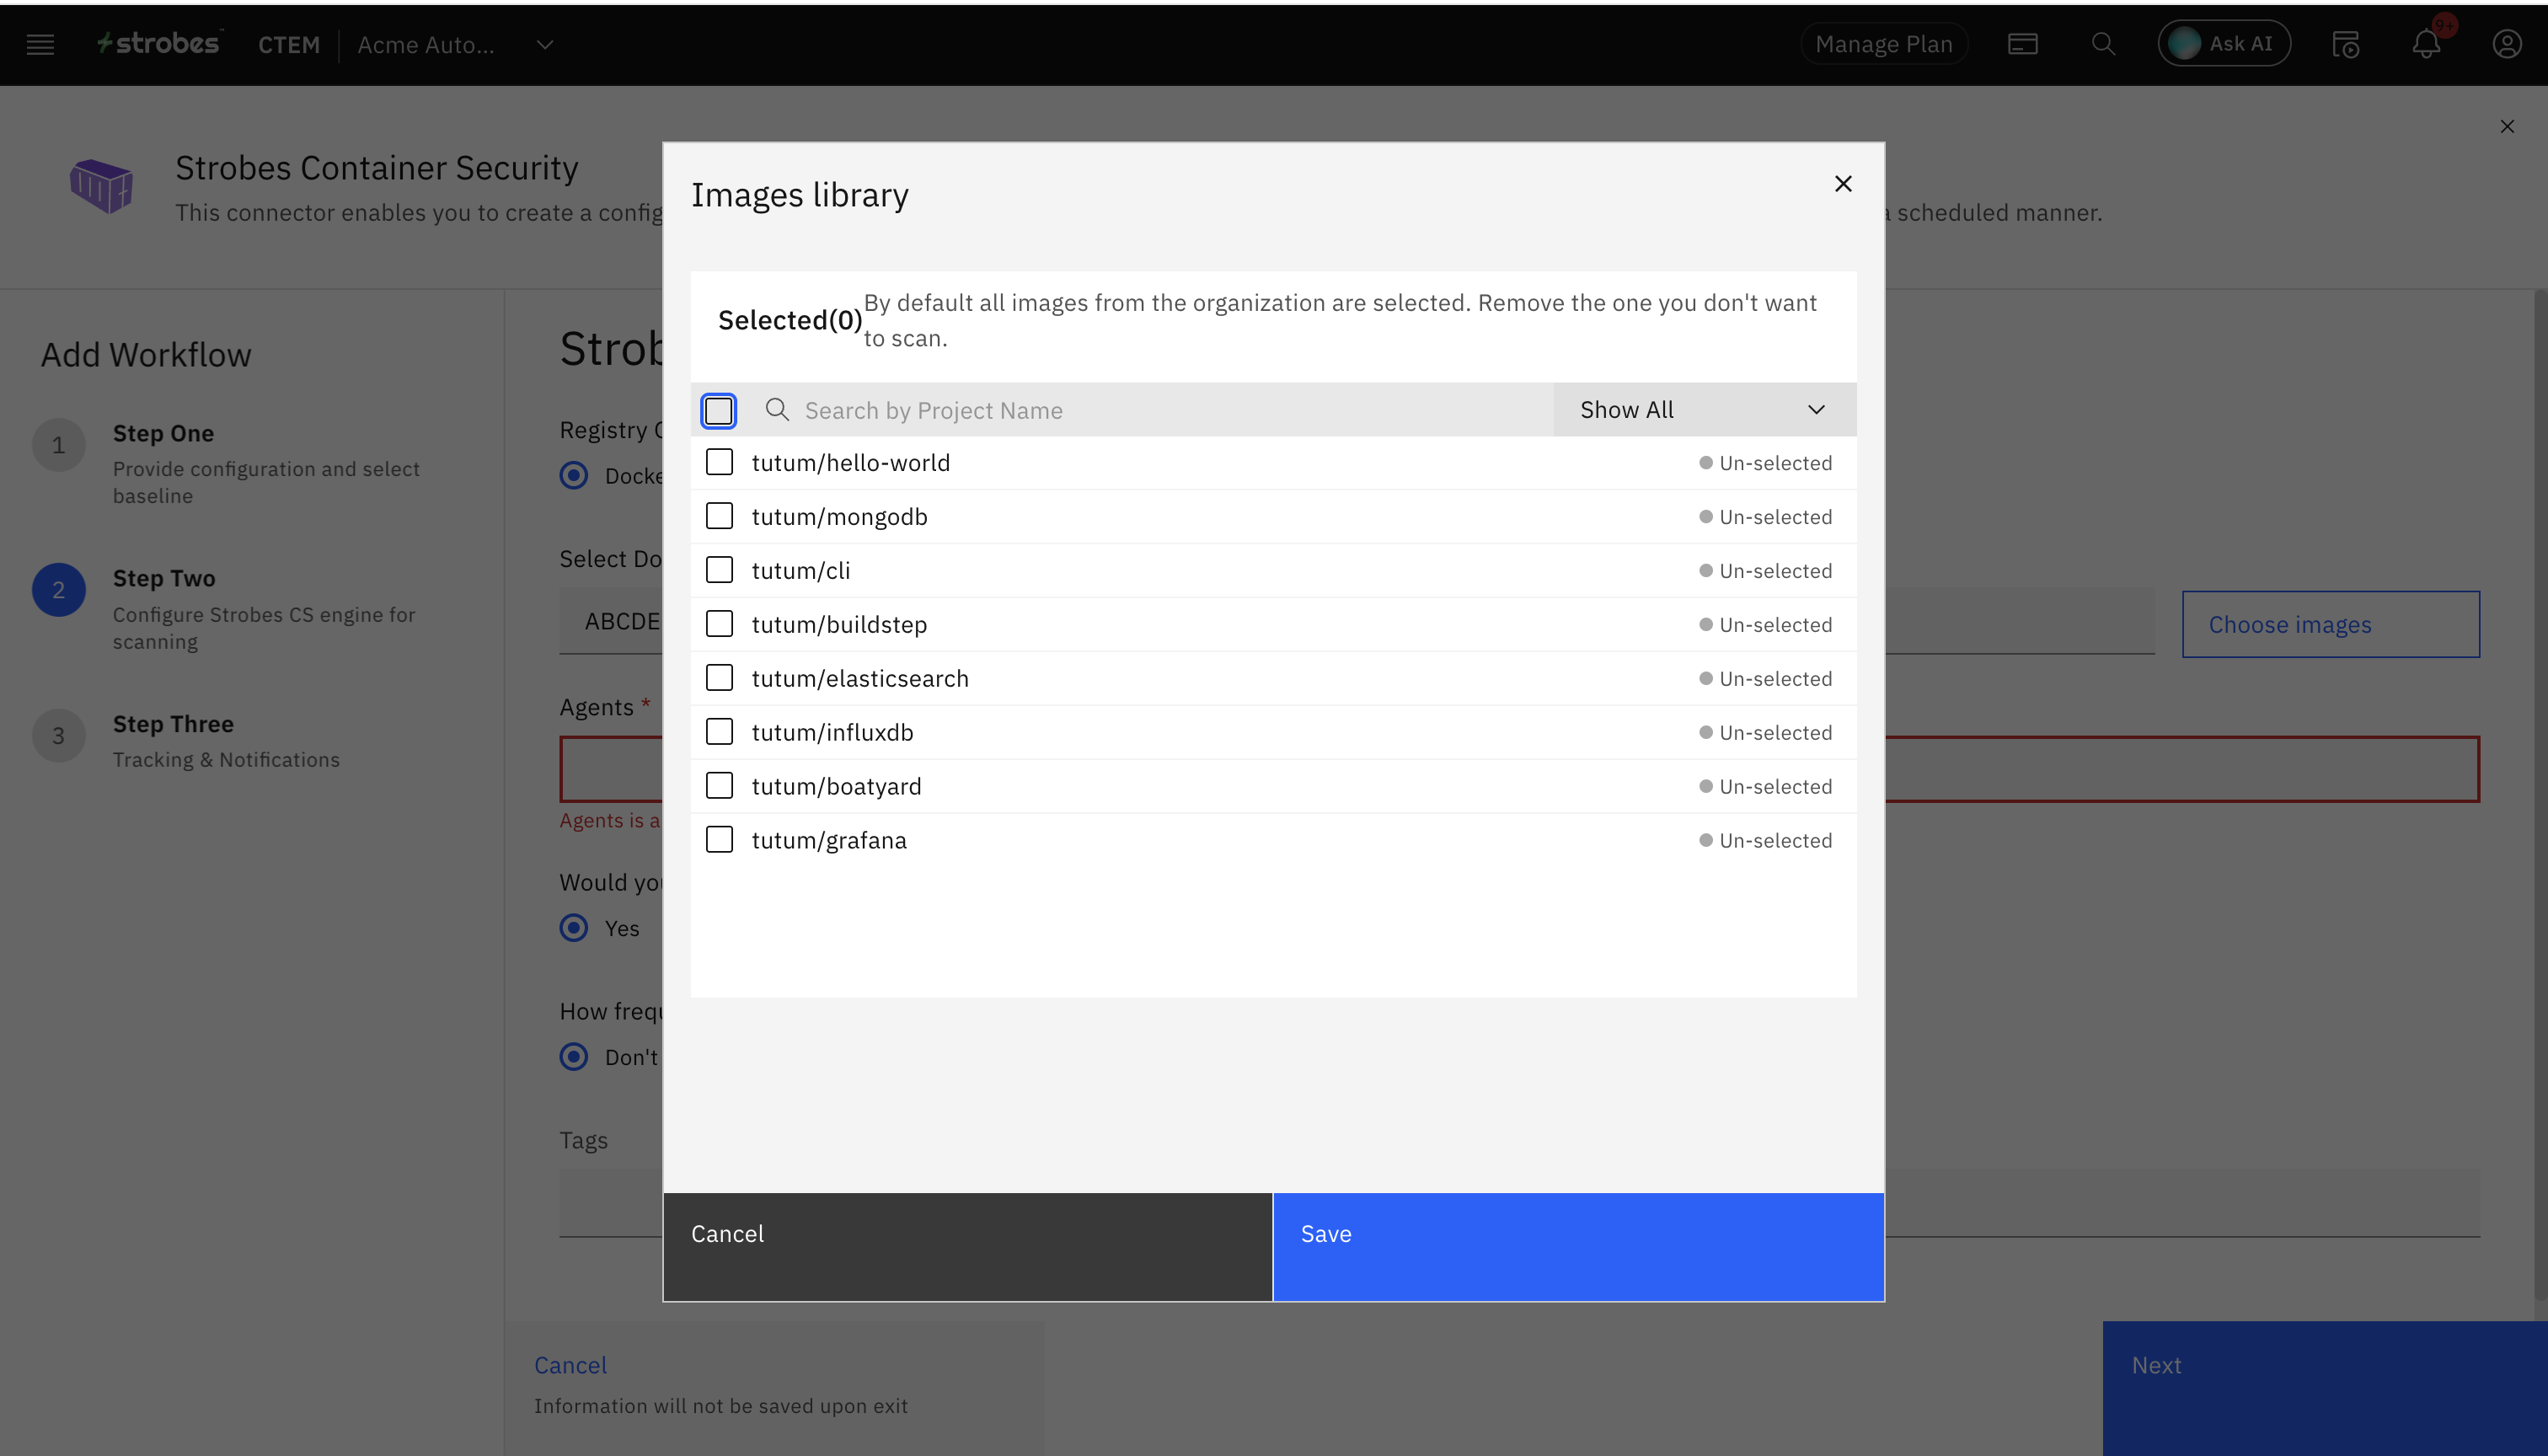Viewport: 2548px width, 1456px height.
Task: Open the hamburger navigation menu
Action: [x=40, y=44]
